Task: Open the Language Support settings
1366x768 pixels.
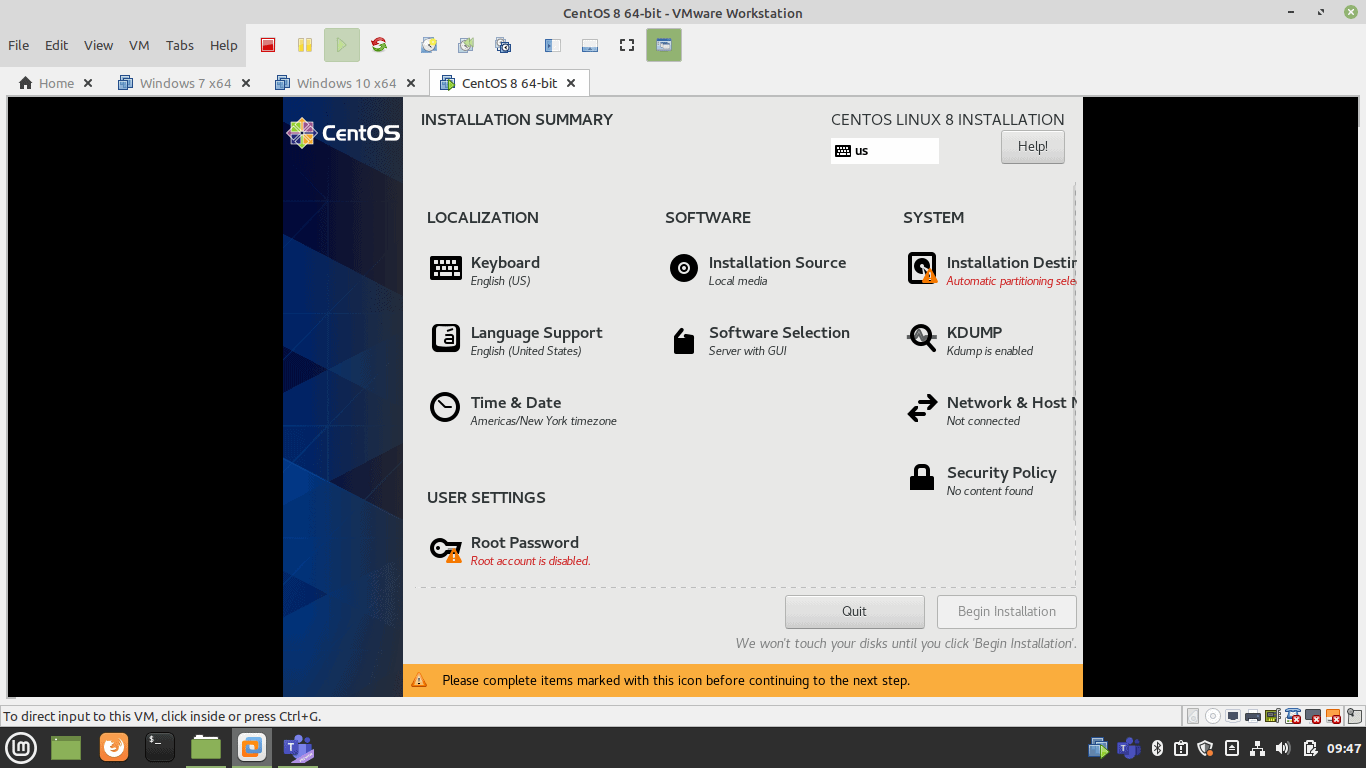Action: [x=516, y=340]
